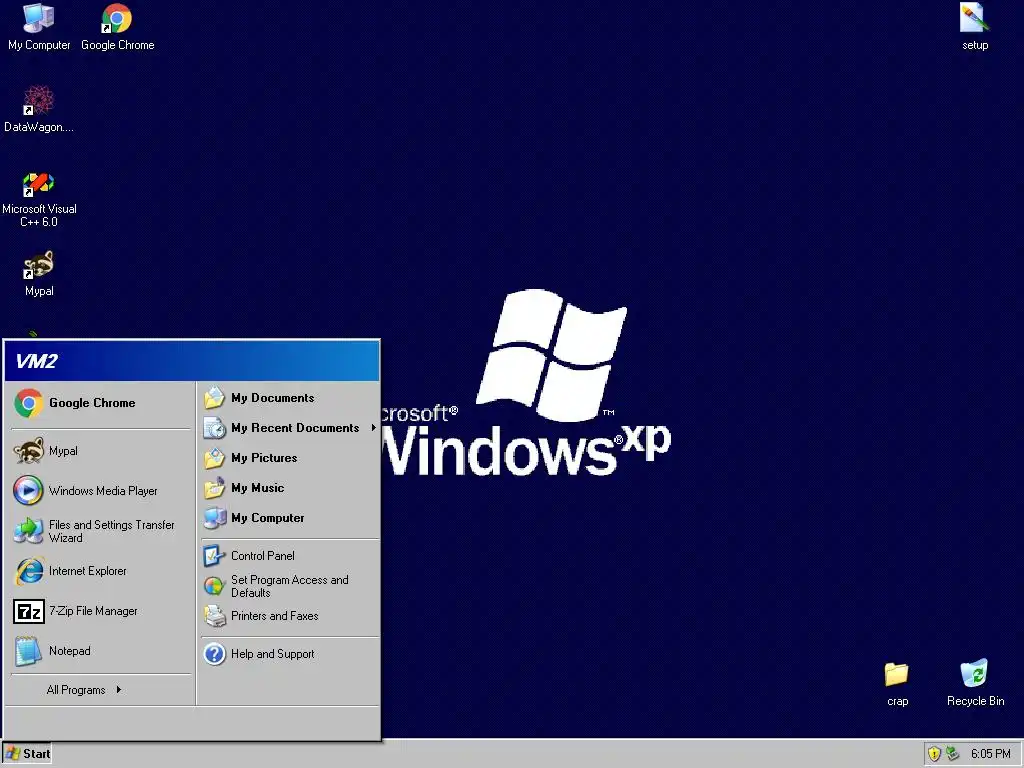Open My Computer label from Start menu
Viewport: 1024px width, 768px height.
point(268,518)
